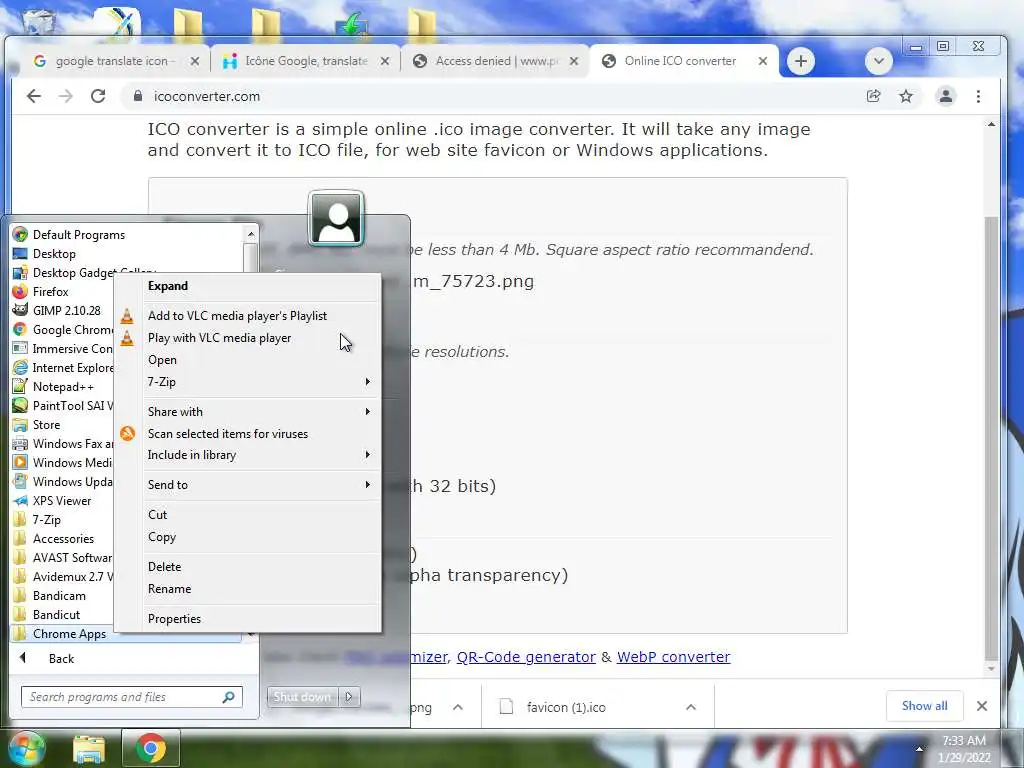Launch GIMP 2.10.28 from Start menu

[63, 310]
